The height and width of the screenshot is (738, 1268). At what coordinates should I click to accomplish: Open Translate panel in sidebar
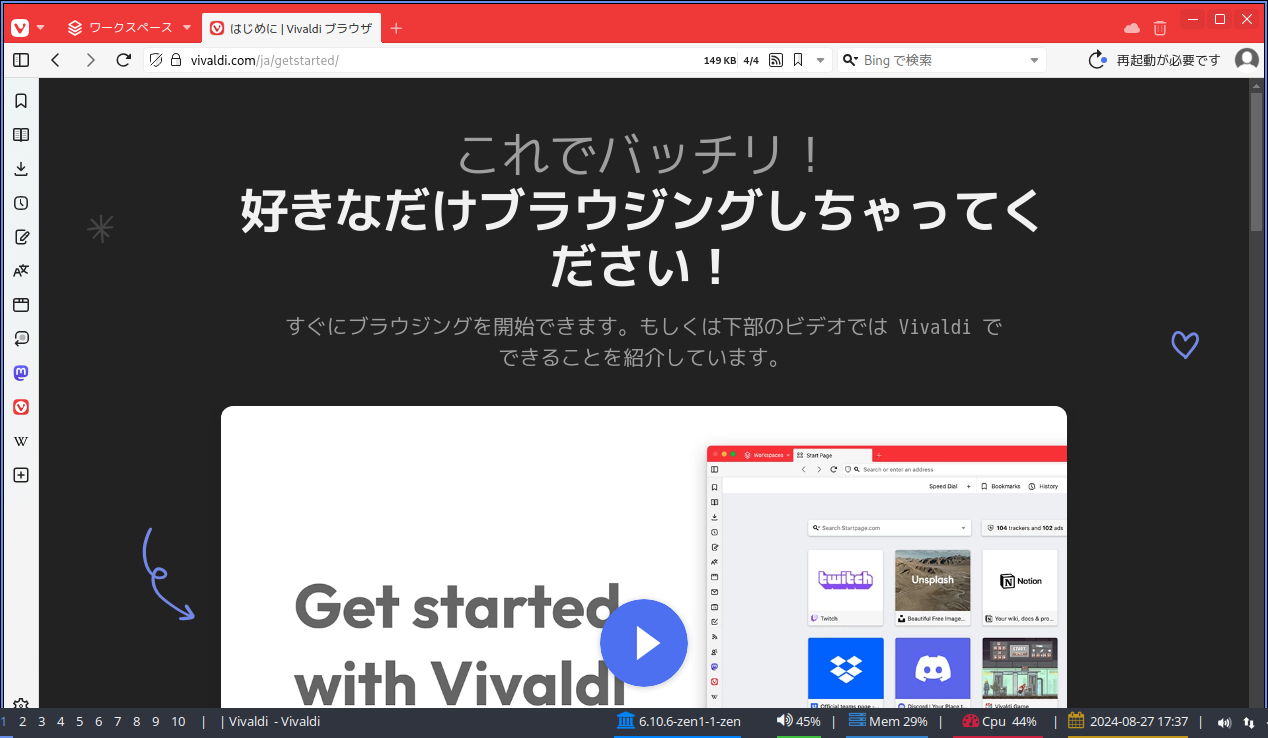click(x=21, y=271)
